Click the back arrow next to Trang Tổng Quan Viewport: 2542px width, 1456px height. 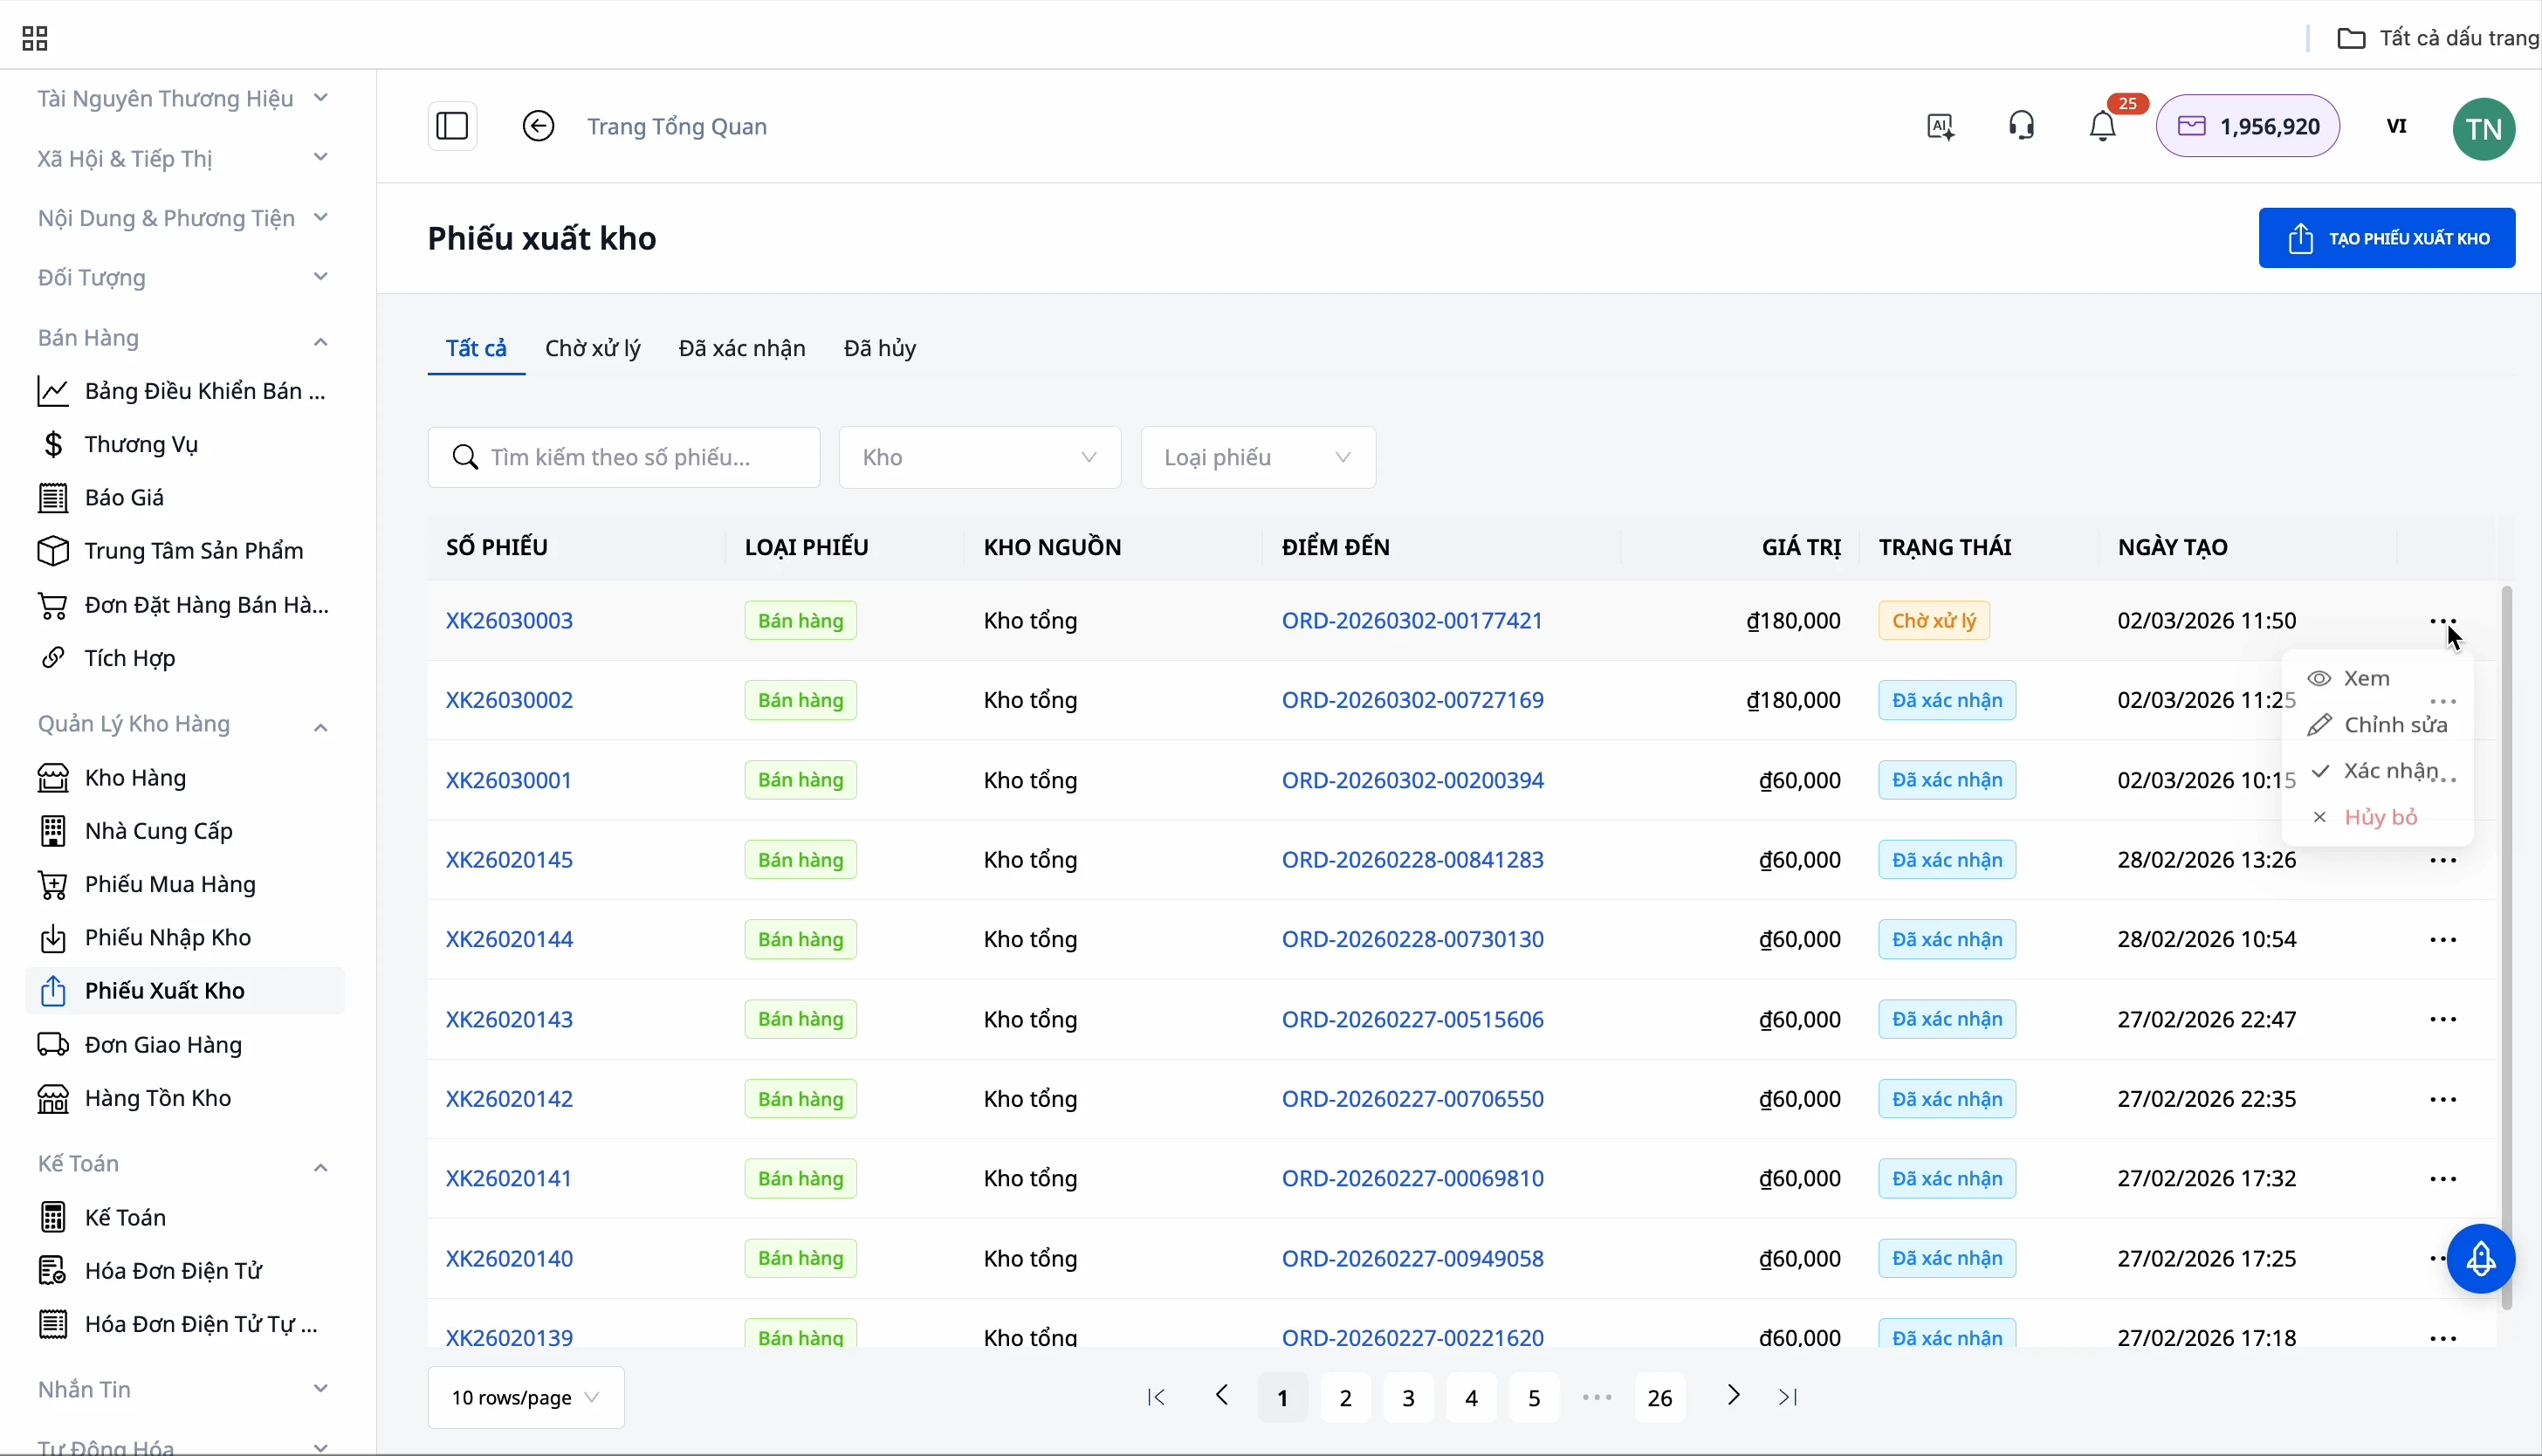click(539, 126)
